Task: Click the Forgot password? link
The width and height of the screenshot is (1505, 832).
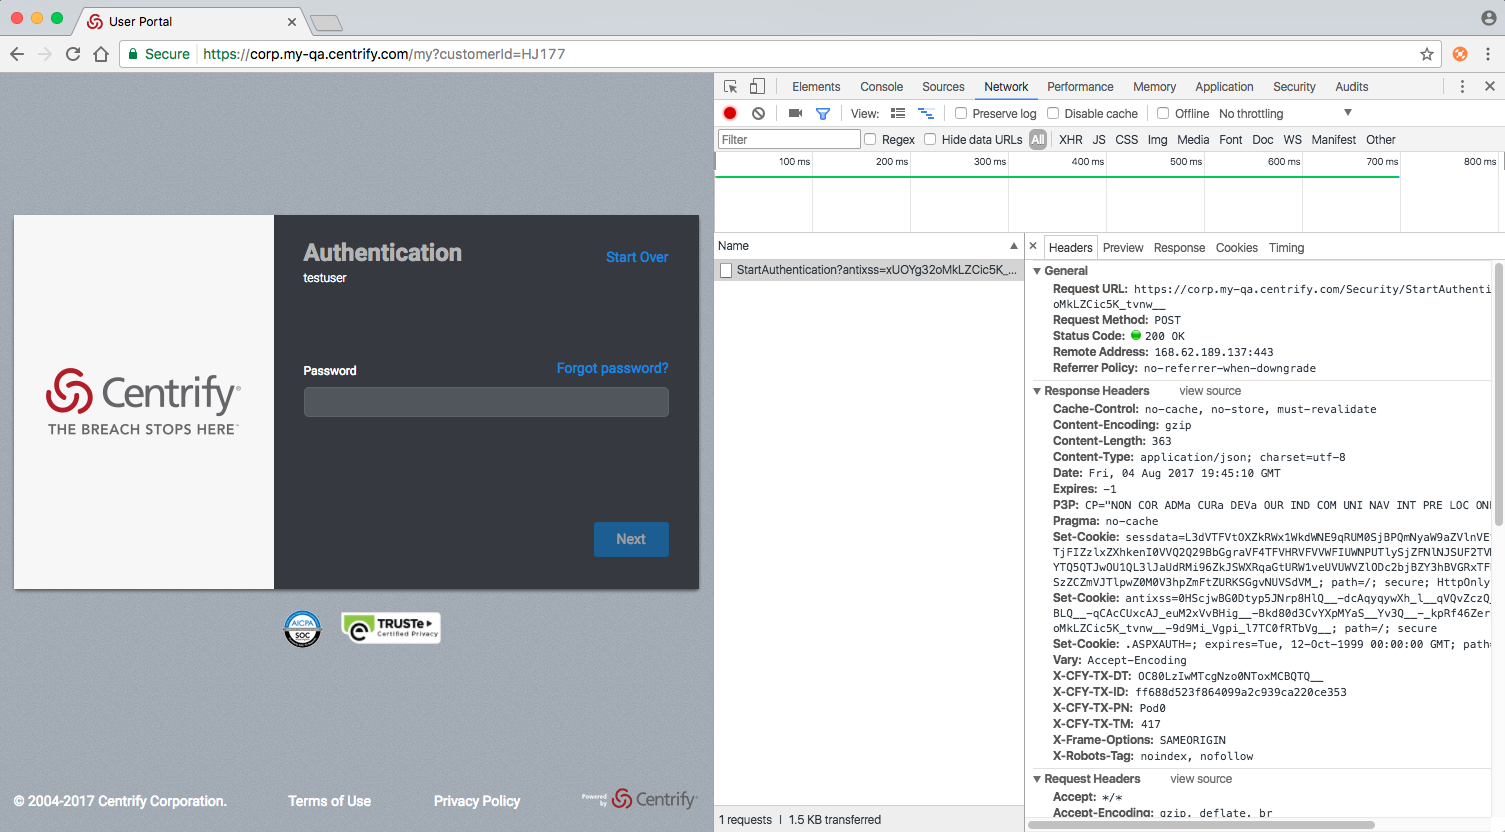Action: pyautogui.click(x=612, y=368)
